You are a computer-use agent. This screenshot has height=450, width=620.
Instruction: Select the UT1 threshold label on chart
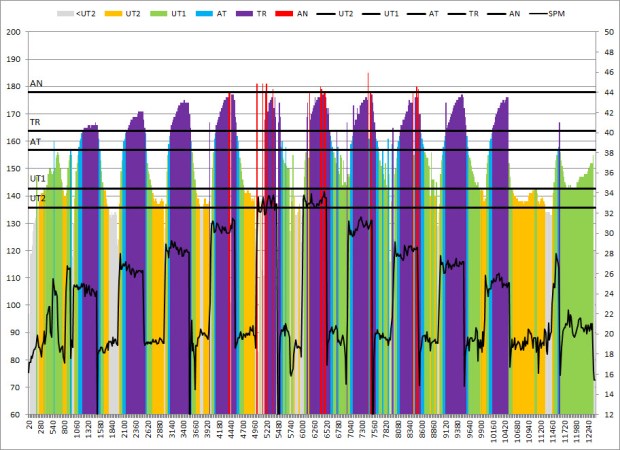pyautogui.click(x=38, y=179)
